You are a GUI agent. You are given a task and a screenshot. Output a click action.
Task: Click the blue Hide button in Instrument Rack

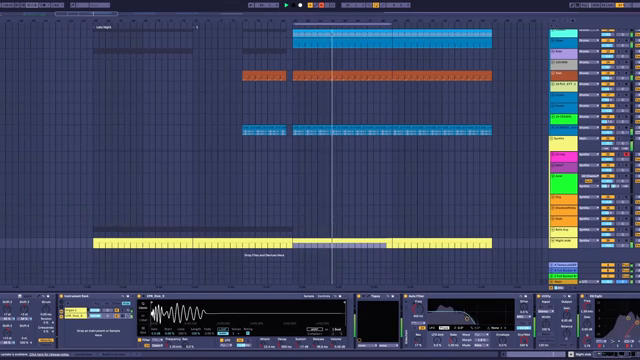126,304
